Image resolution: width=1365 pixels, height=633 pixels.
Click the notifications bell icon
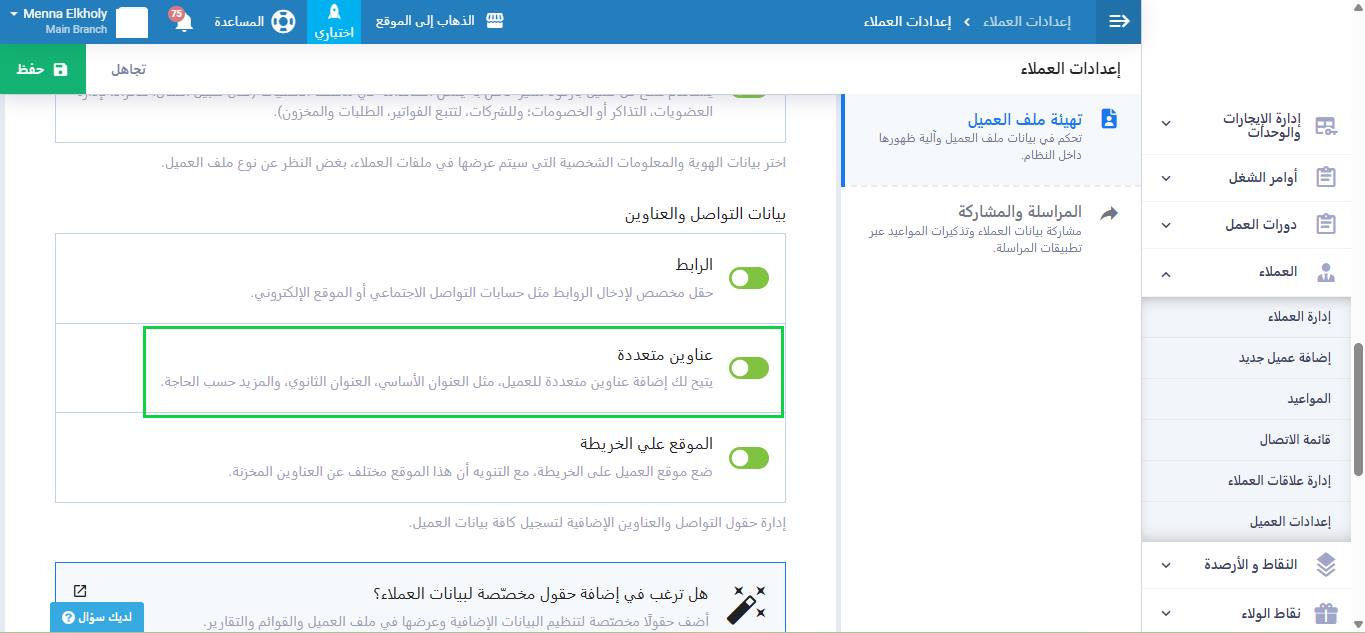[183, 22]
